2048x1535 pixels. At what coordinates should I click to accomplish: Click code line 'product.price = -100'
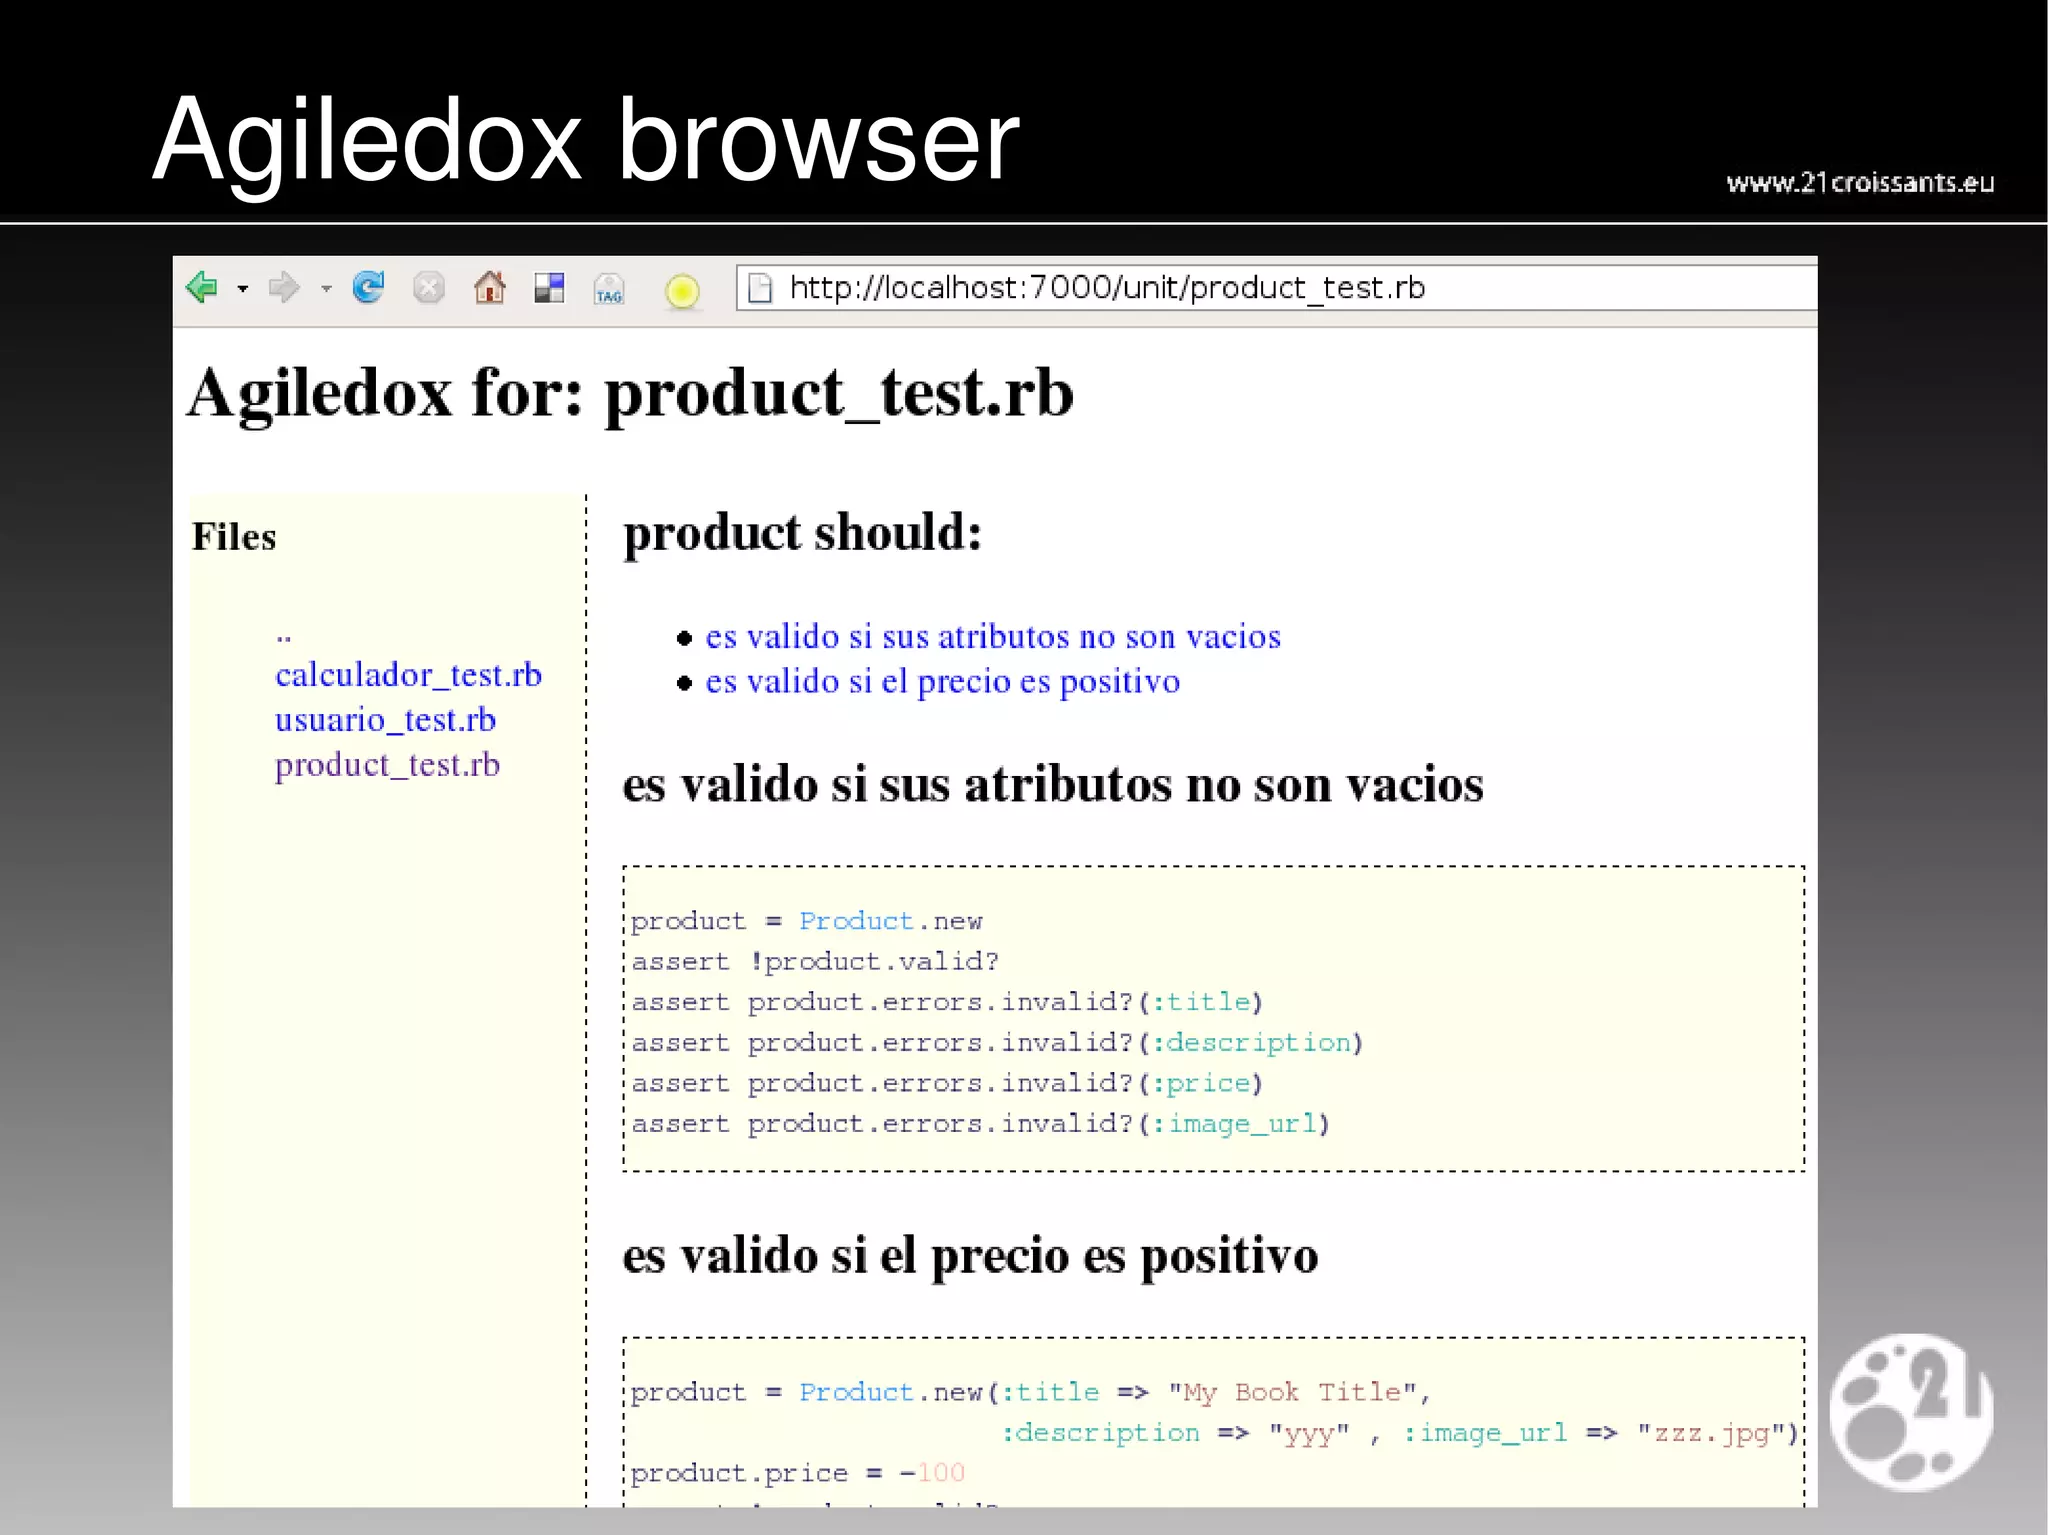coord(797,1473)
